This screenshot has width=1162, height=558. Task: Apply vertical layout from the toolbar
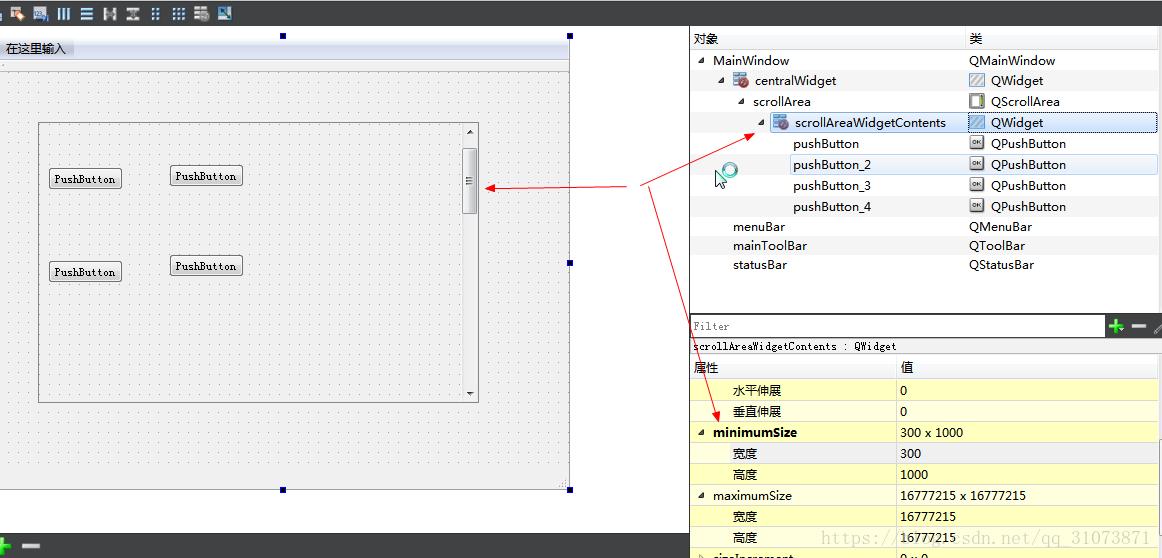[86, 14]
